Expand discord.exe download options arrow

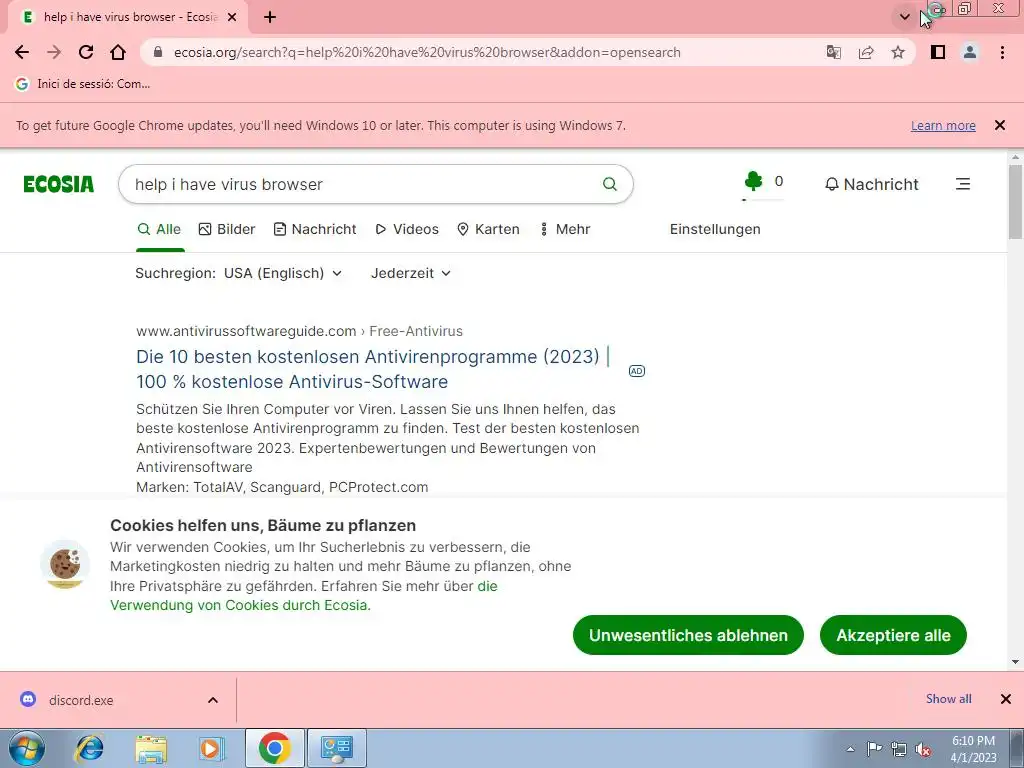213,700
